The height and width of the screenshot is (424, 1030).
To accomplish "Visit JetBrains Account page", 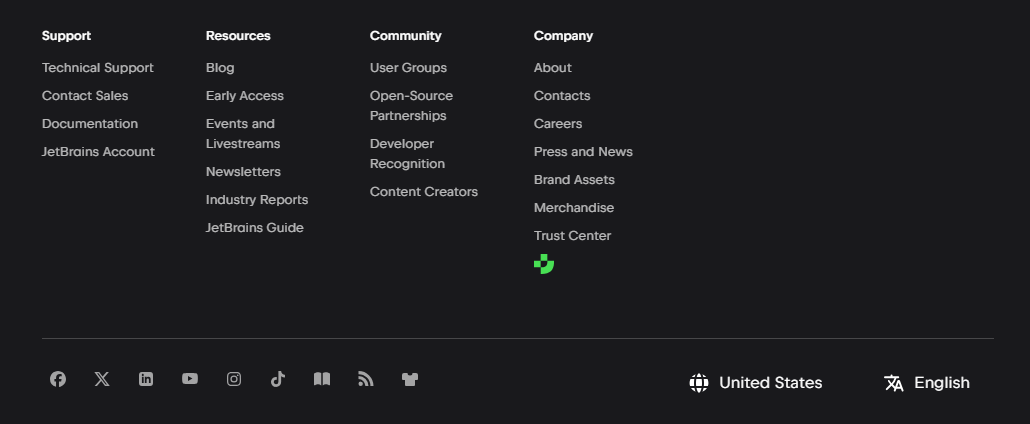I will click(99, 152).
